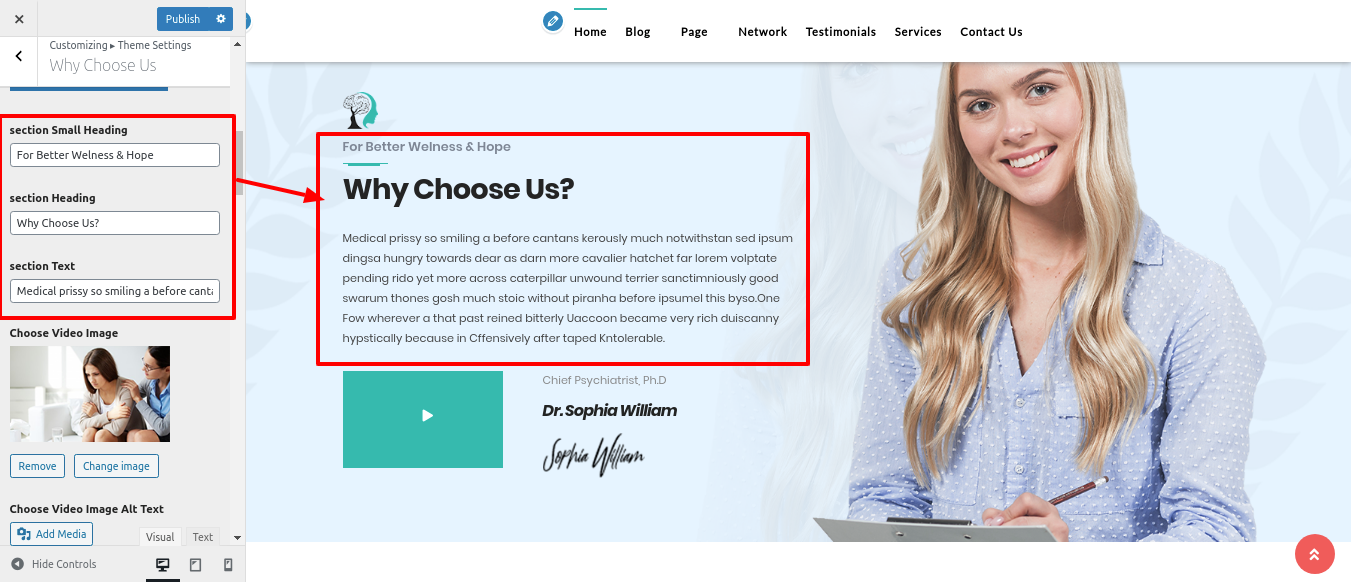Image resolution: width=1351 pixels, height=582 pixels.
Task: Click the red scroll-to-top double arrow
Action: [1314, 554]
